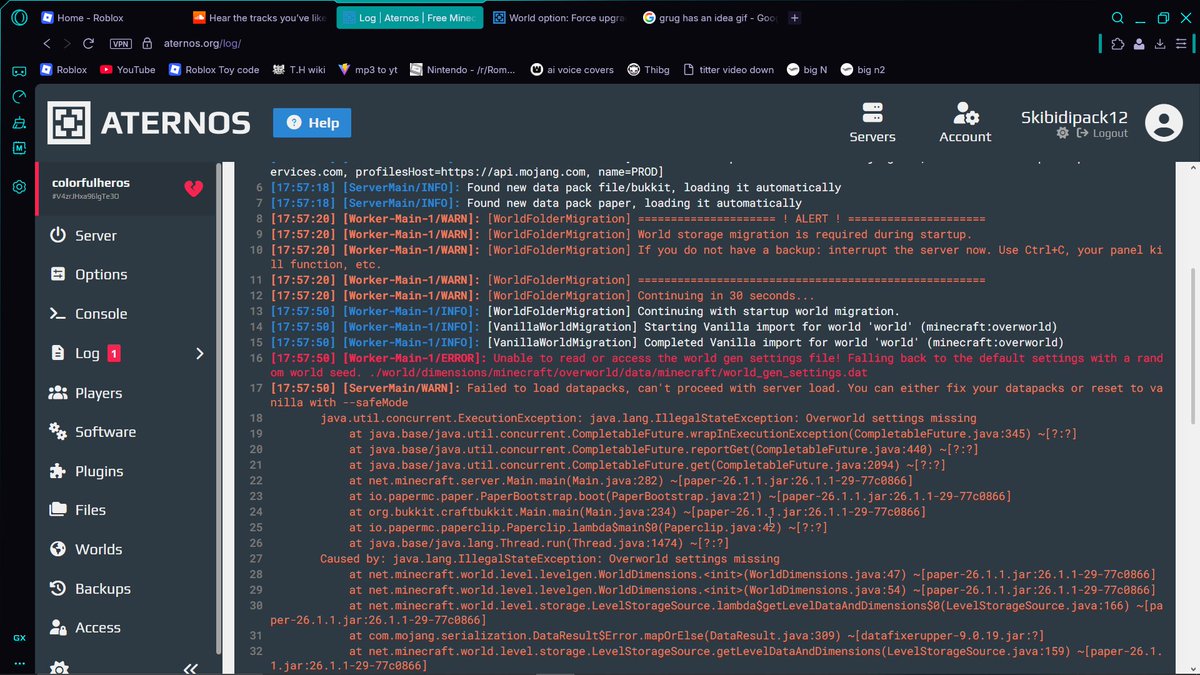Screen dimensions: 1200x675
Task: Collapse sidebar with double chevron arrow
Action: click(190, 669)
